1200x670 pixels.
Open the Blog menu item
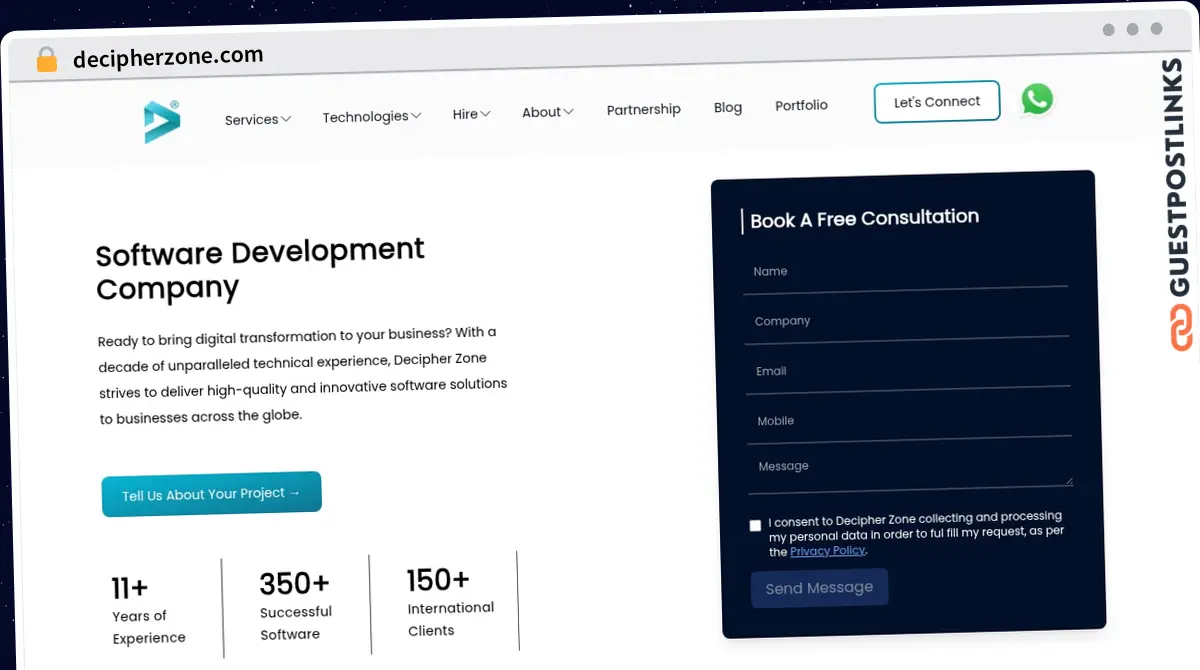728,107
